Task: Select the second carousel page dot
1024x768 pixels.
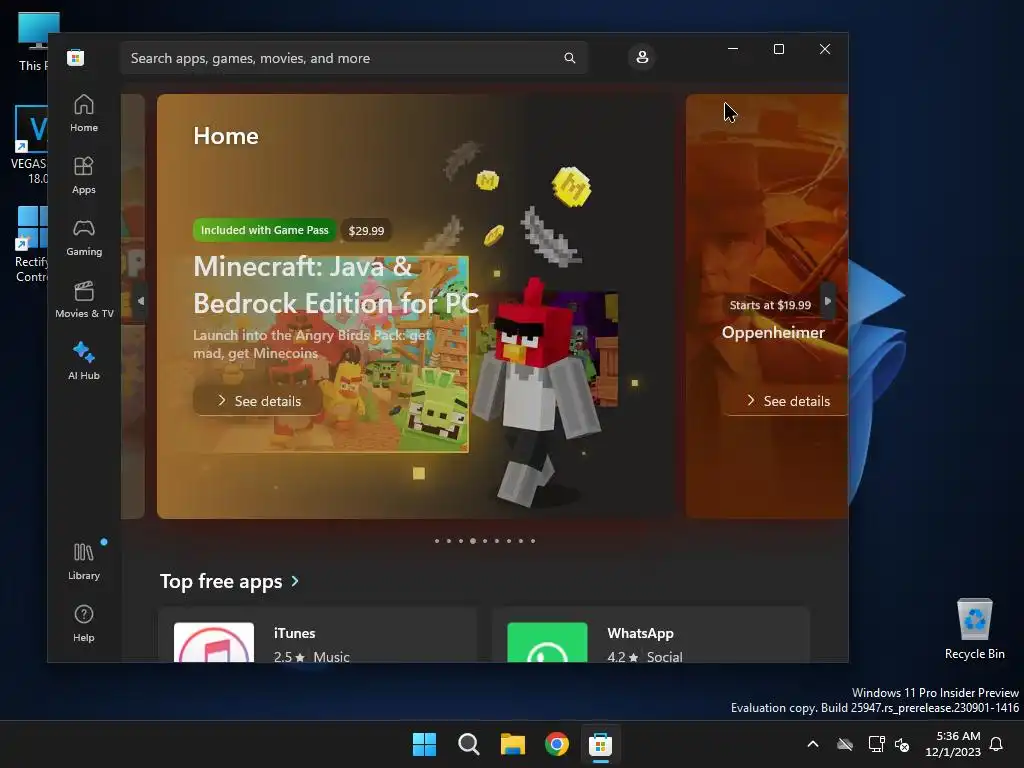Action: click(449, 541)
